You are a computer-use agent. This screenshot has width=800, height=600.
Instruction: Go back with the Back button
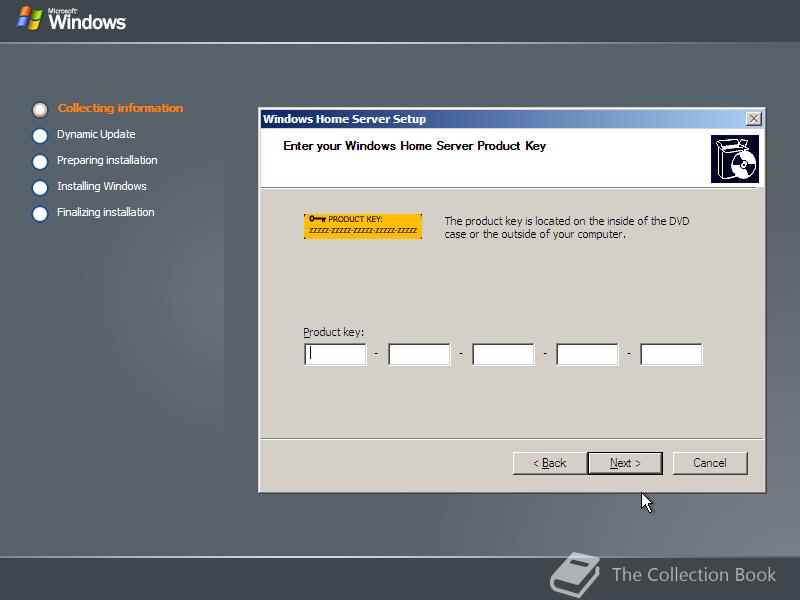[x=549, y=463]
